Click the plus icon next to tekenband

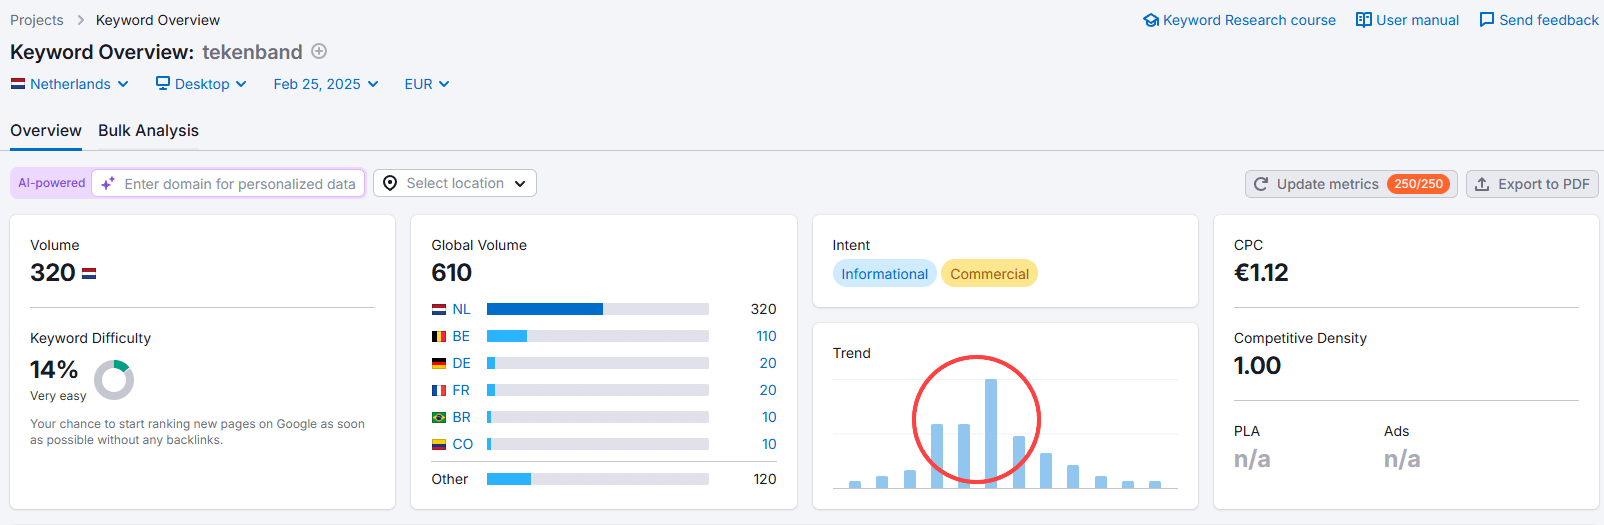[x=319, y=51]
